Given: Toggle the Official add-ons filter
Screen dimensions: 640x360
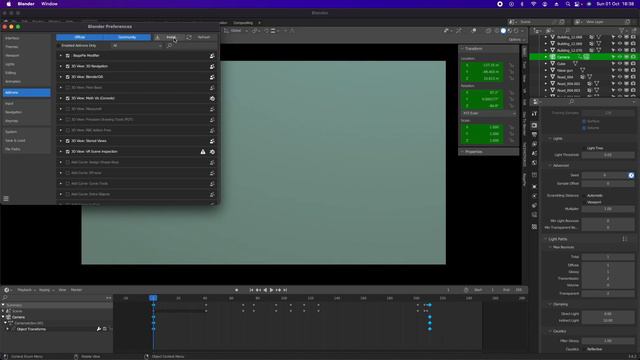Looking at the screenshot, I should (x=80, y=37).
